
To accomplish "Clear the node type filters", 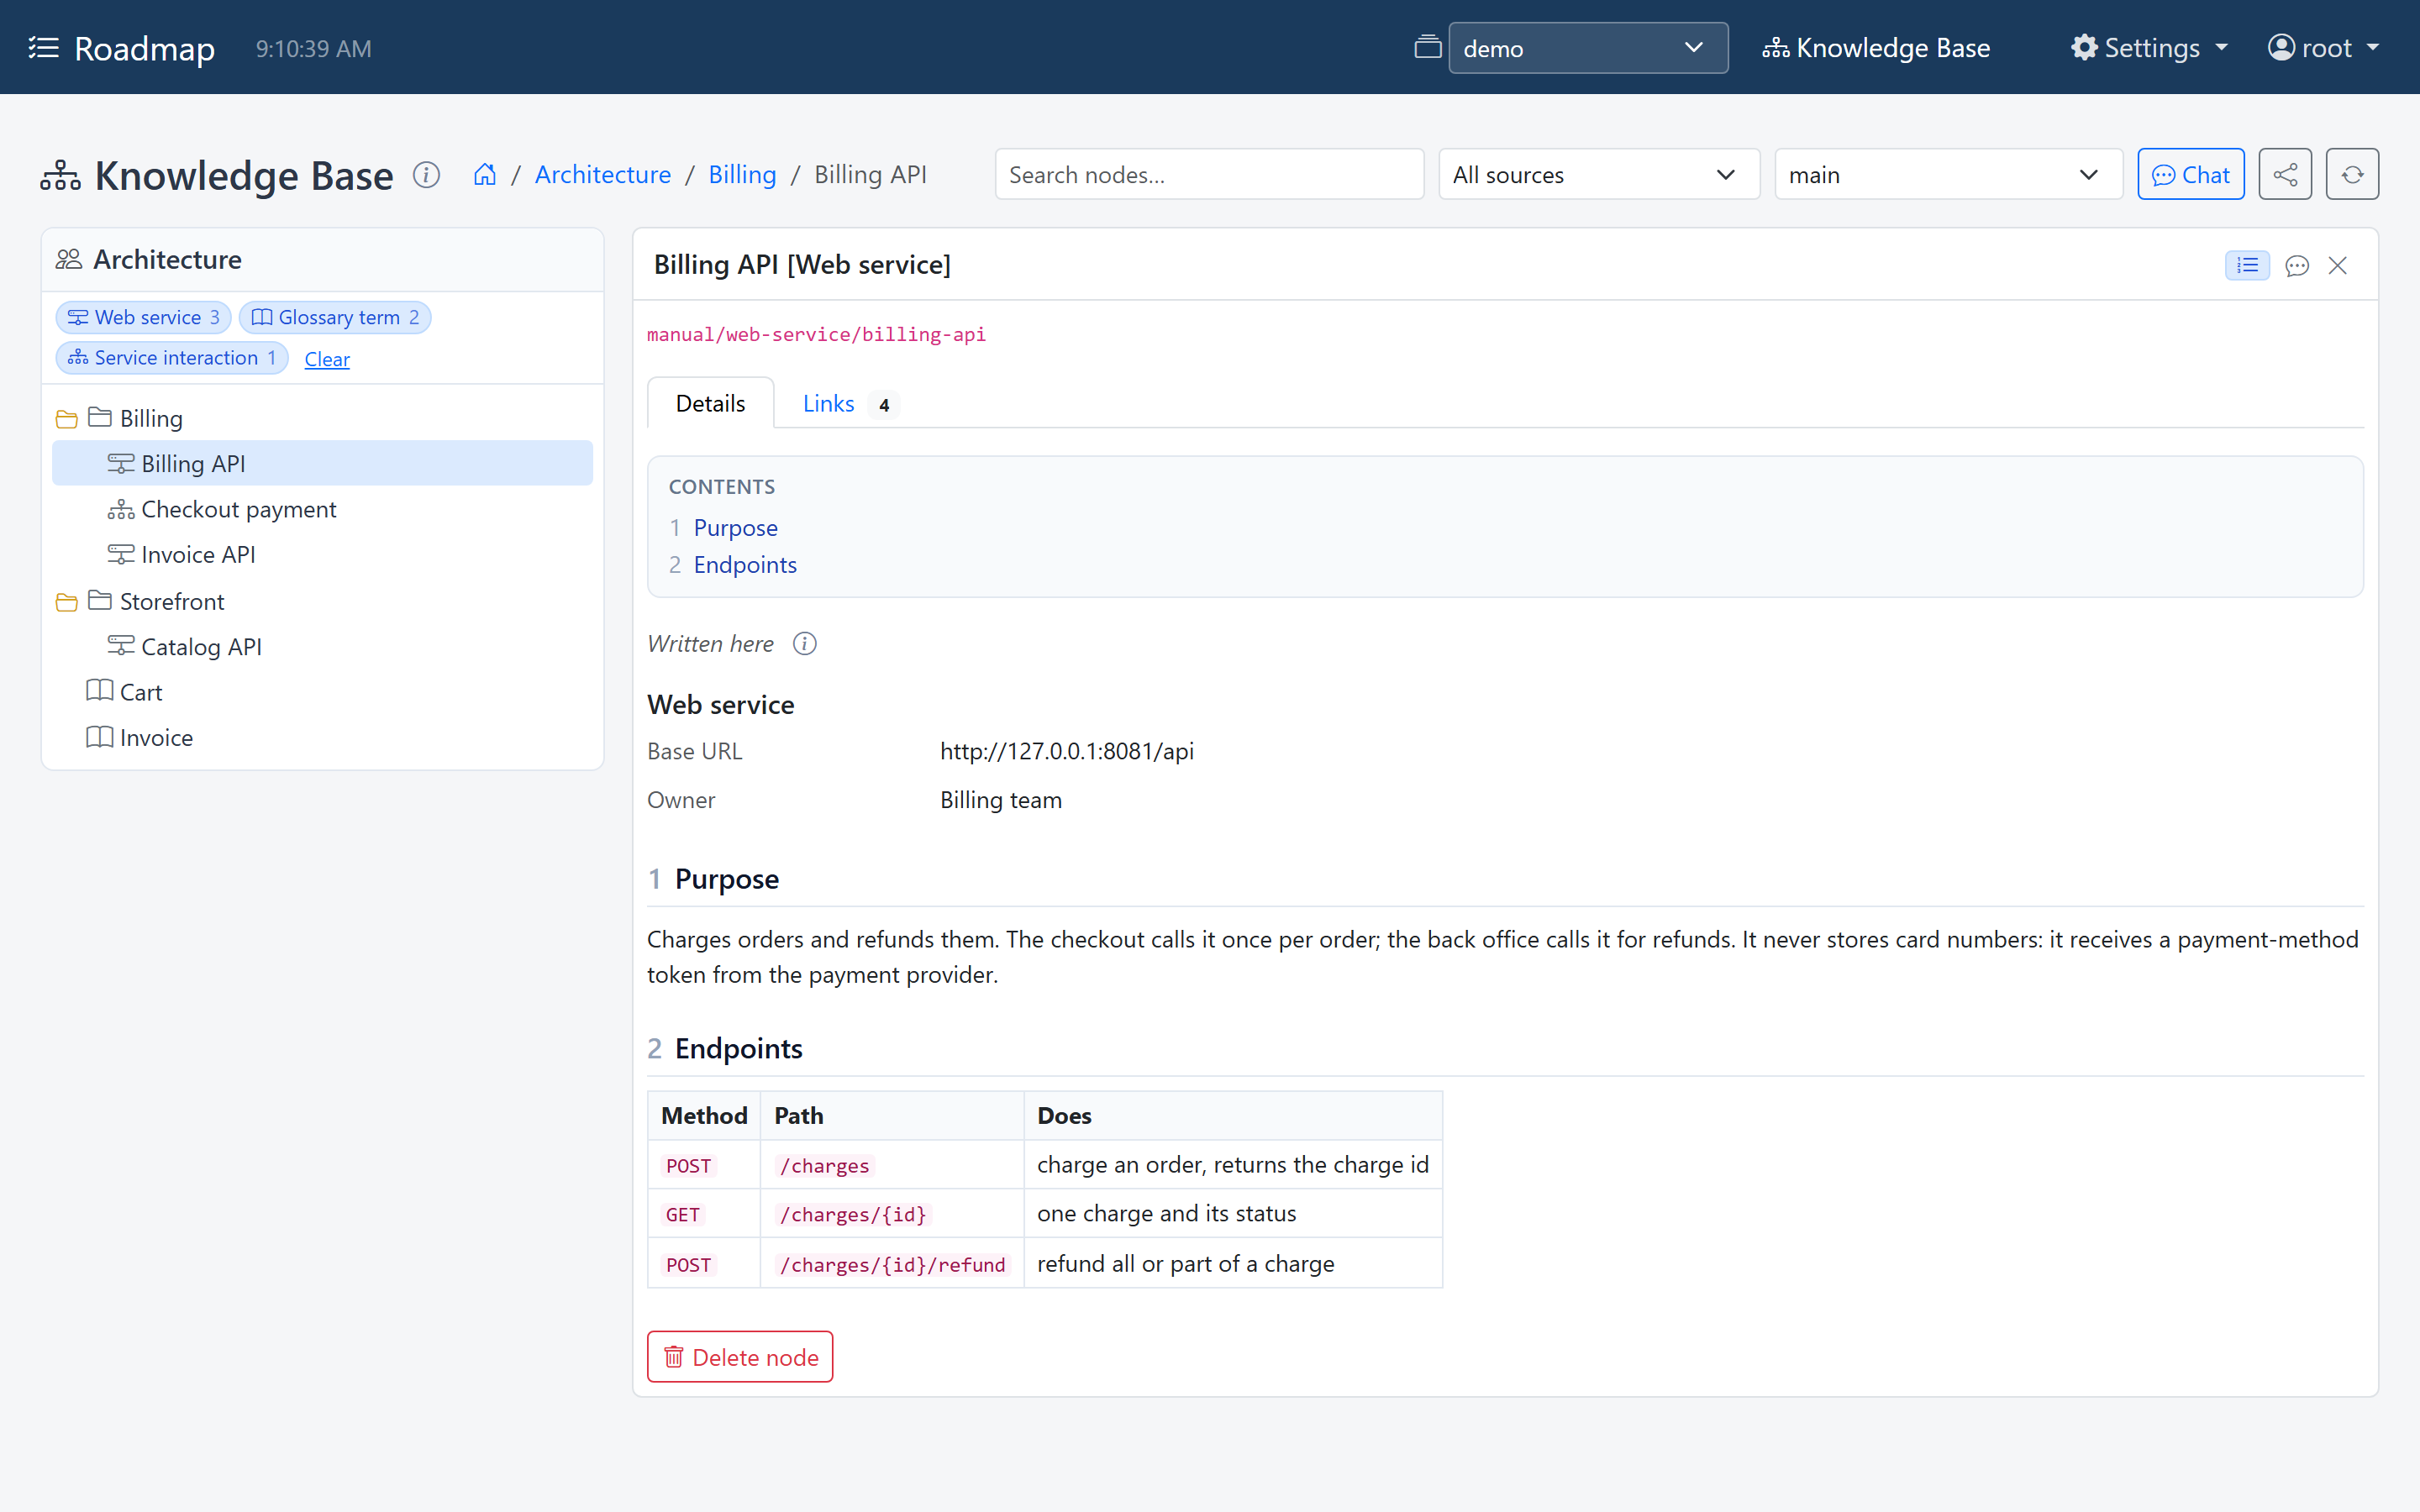I will coord(327,359).
